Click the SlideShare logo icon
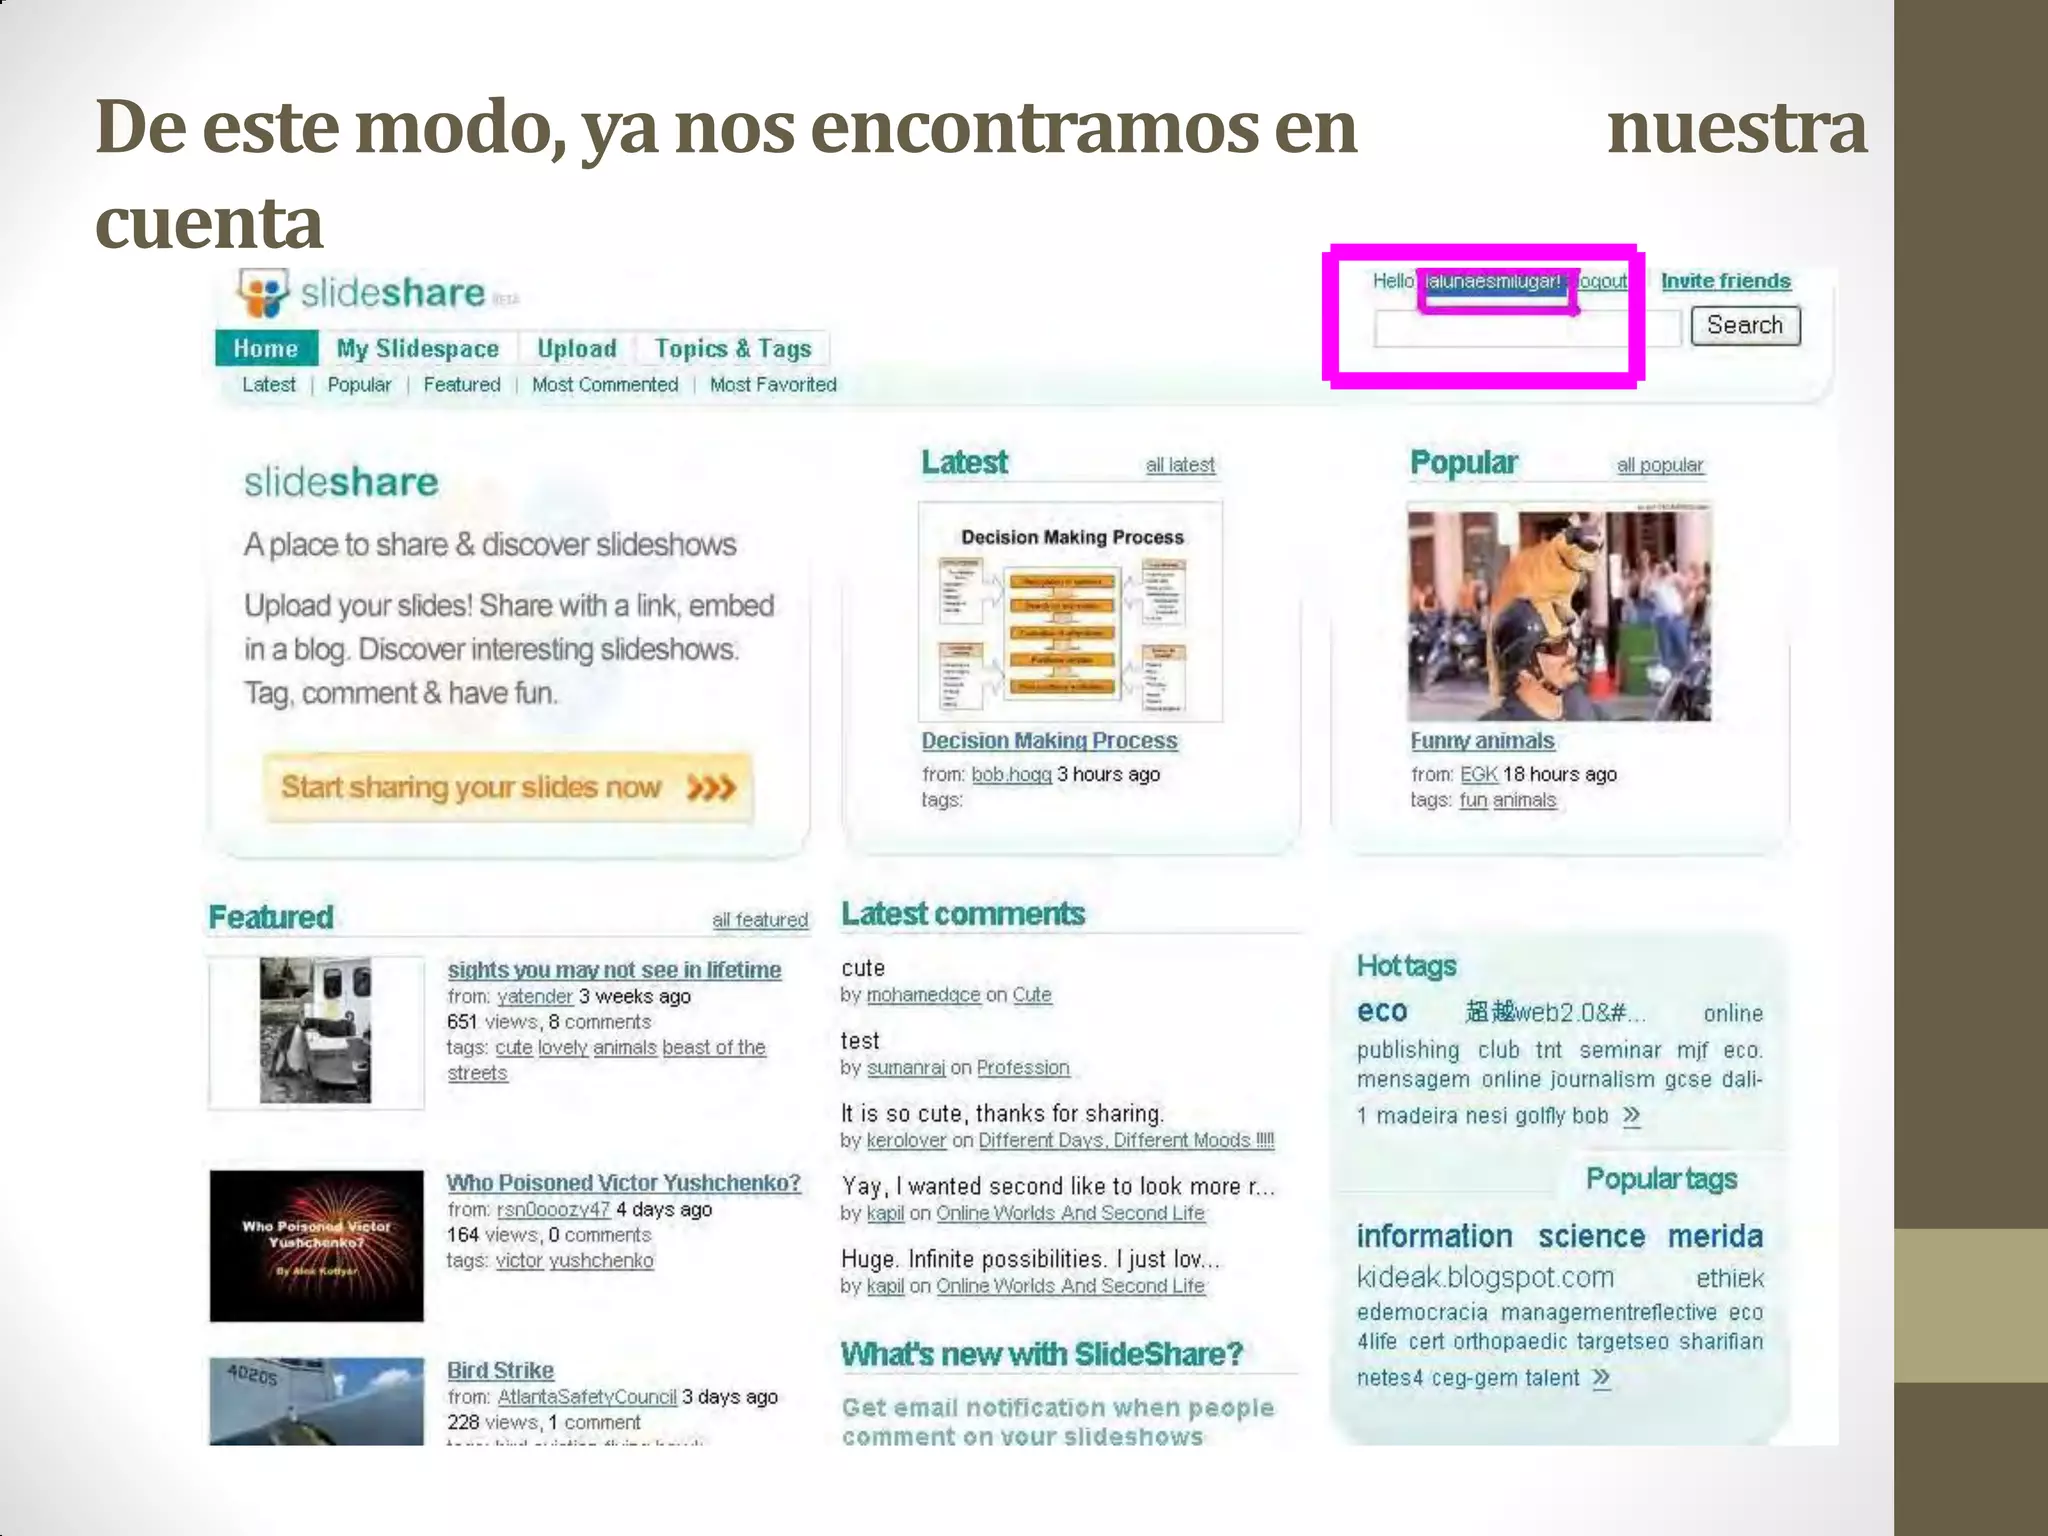 [263, 293]
